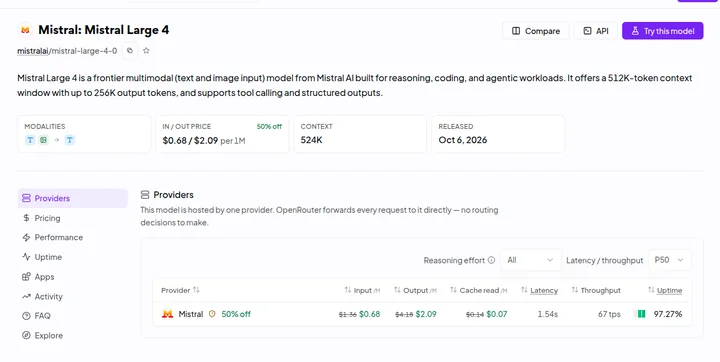Click the shield icon next to Mistral provider

pyautogui.click(x=212, y=314)
